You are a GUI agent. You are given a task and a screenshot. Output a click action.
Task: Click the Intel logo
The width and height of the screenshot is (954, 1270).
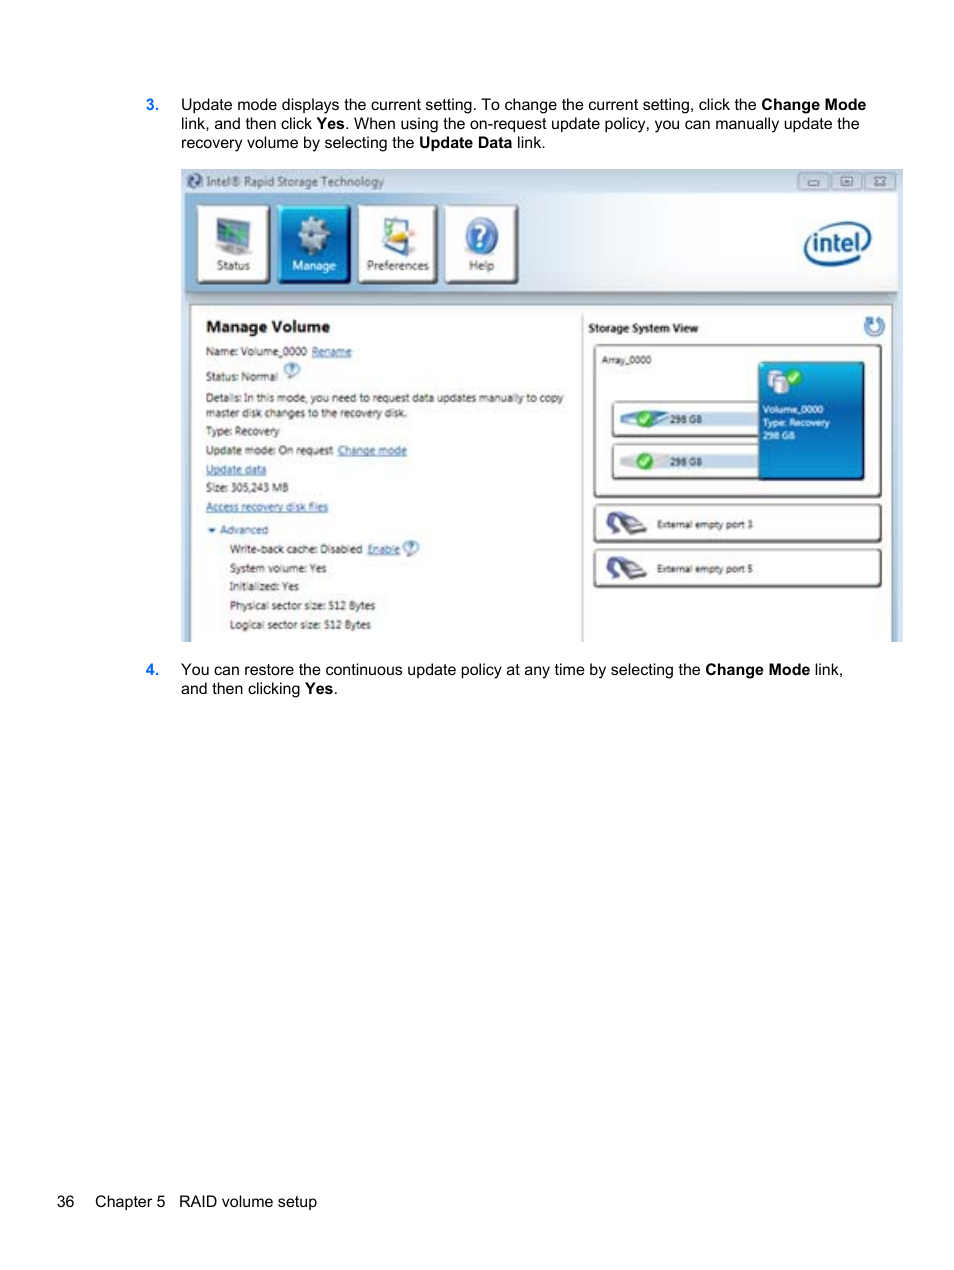click(837, 243)
